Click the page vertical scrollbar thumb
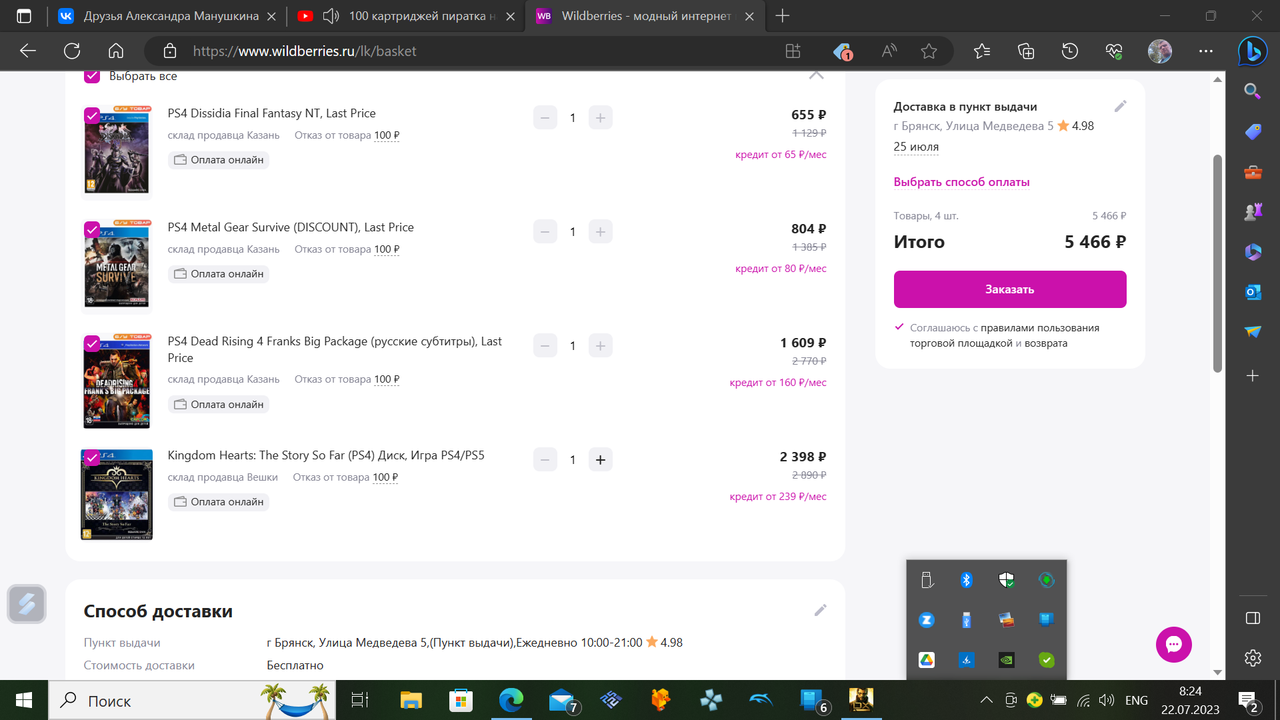This screenshot has width=1280, height=720. pyautogui.click(x=1217, y=263)
